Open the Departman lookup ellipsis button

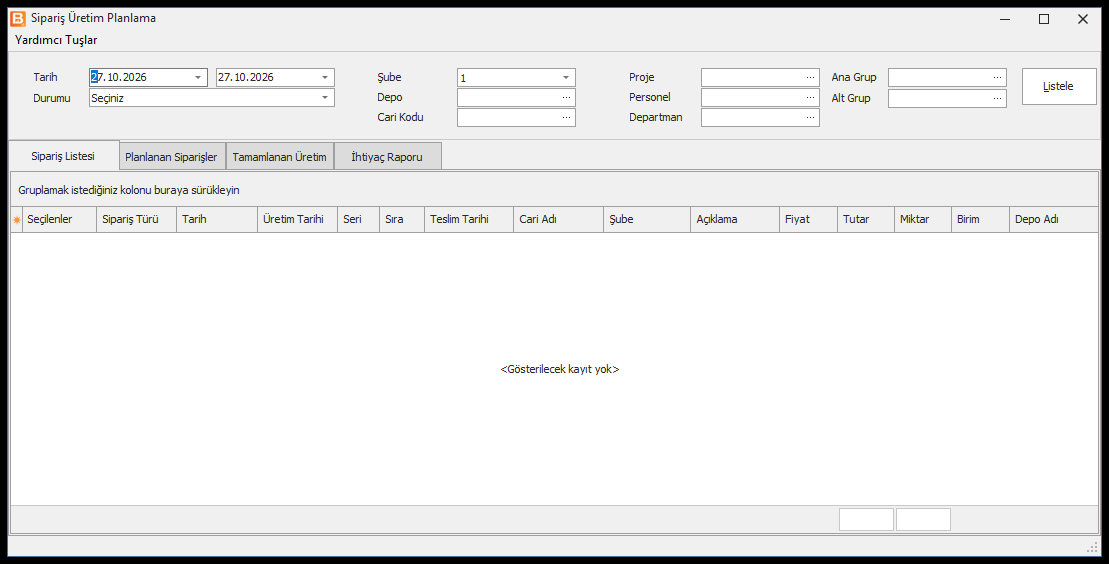(811, 117)
